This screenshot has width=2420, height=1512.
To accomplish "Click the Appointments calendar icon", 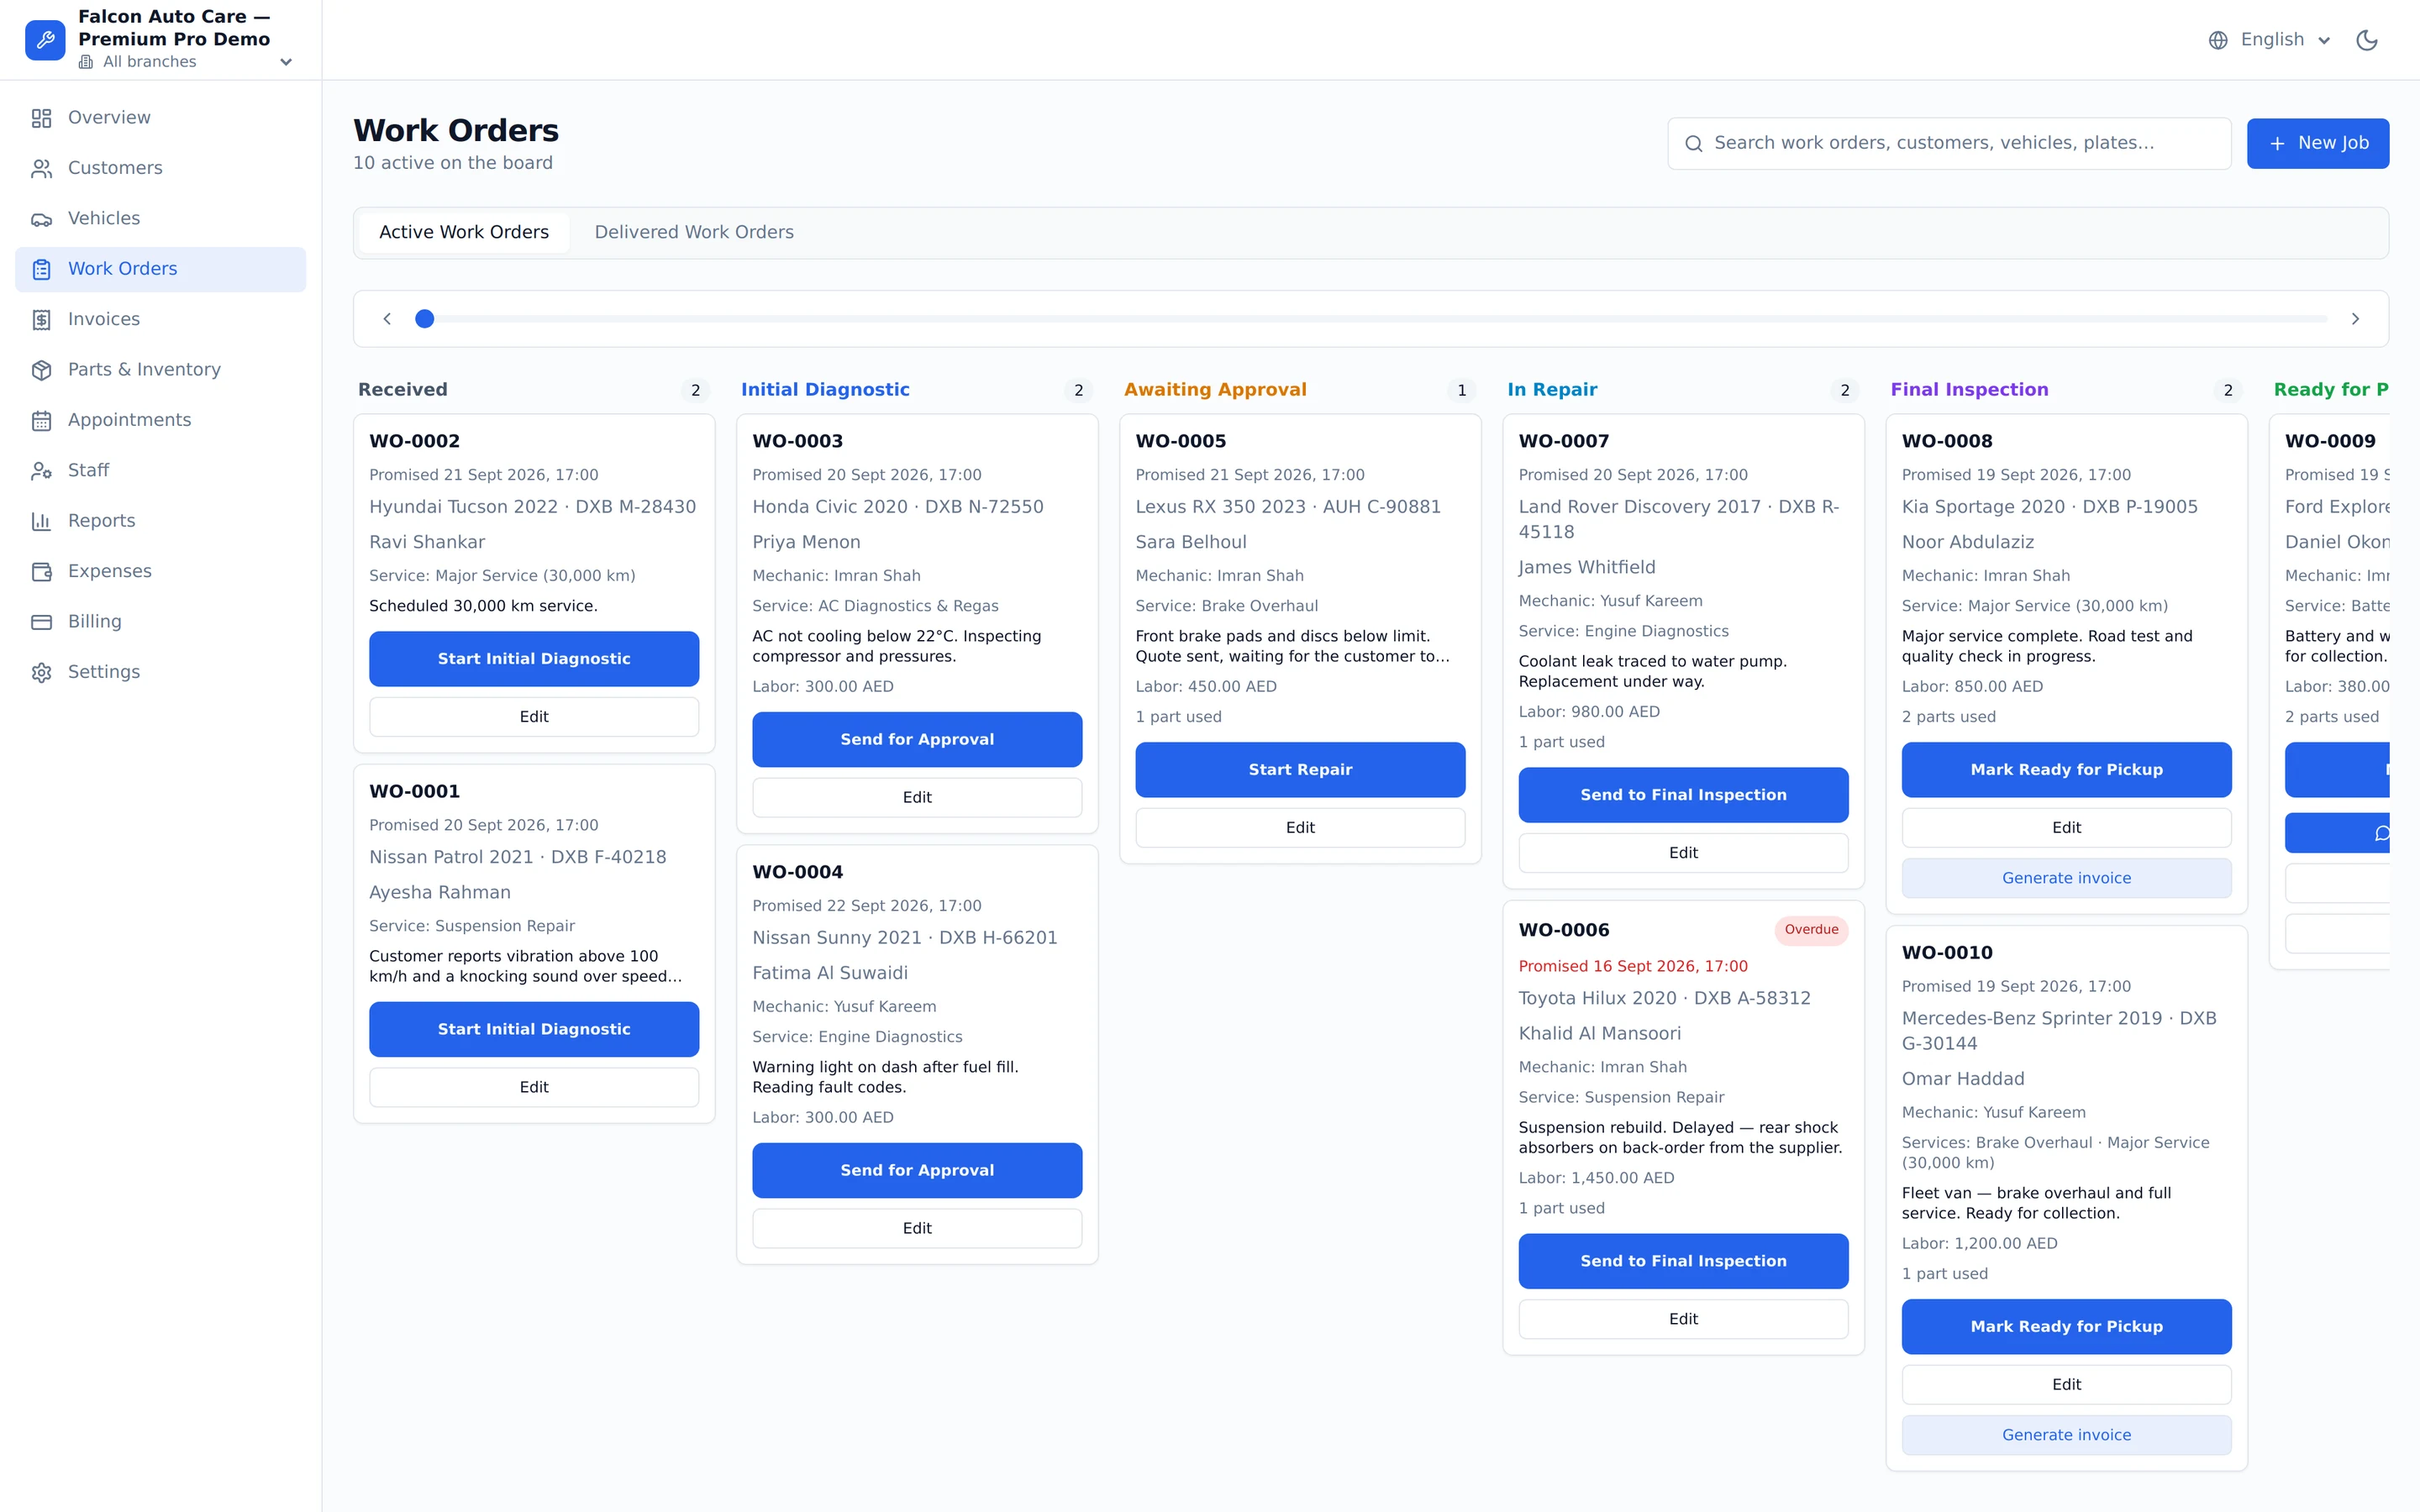I will point(41,420).
